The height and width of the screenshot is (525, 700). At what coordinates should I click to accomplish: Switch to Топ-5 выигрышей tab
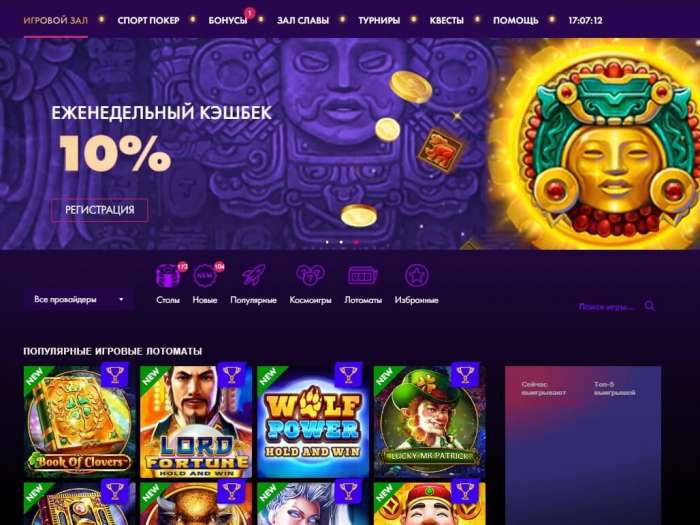point(614,388)
